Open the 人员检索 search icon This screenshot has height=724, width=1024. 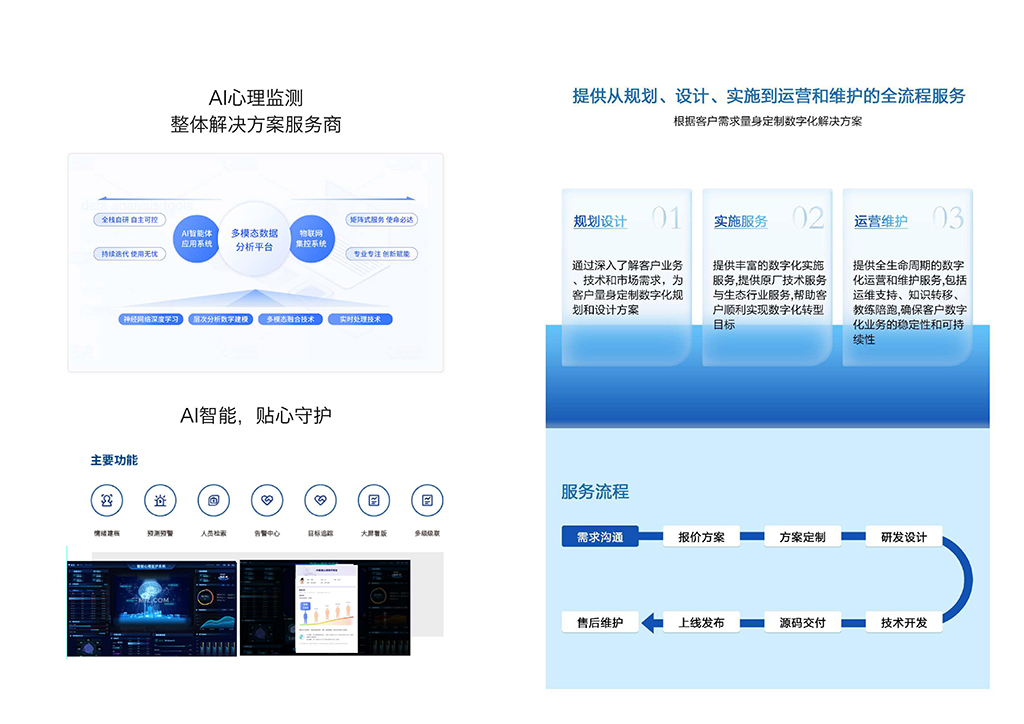coord(214,500)
